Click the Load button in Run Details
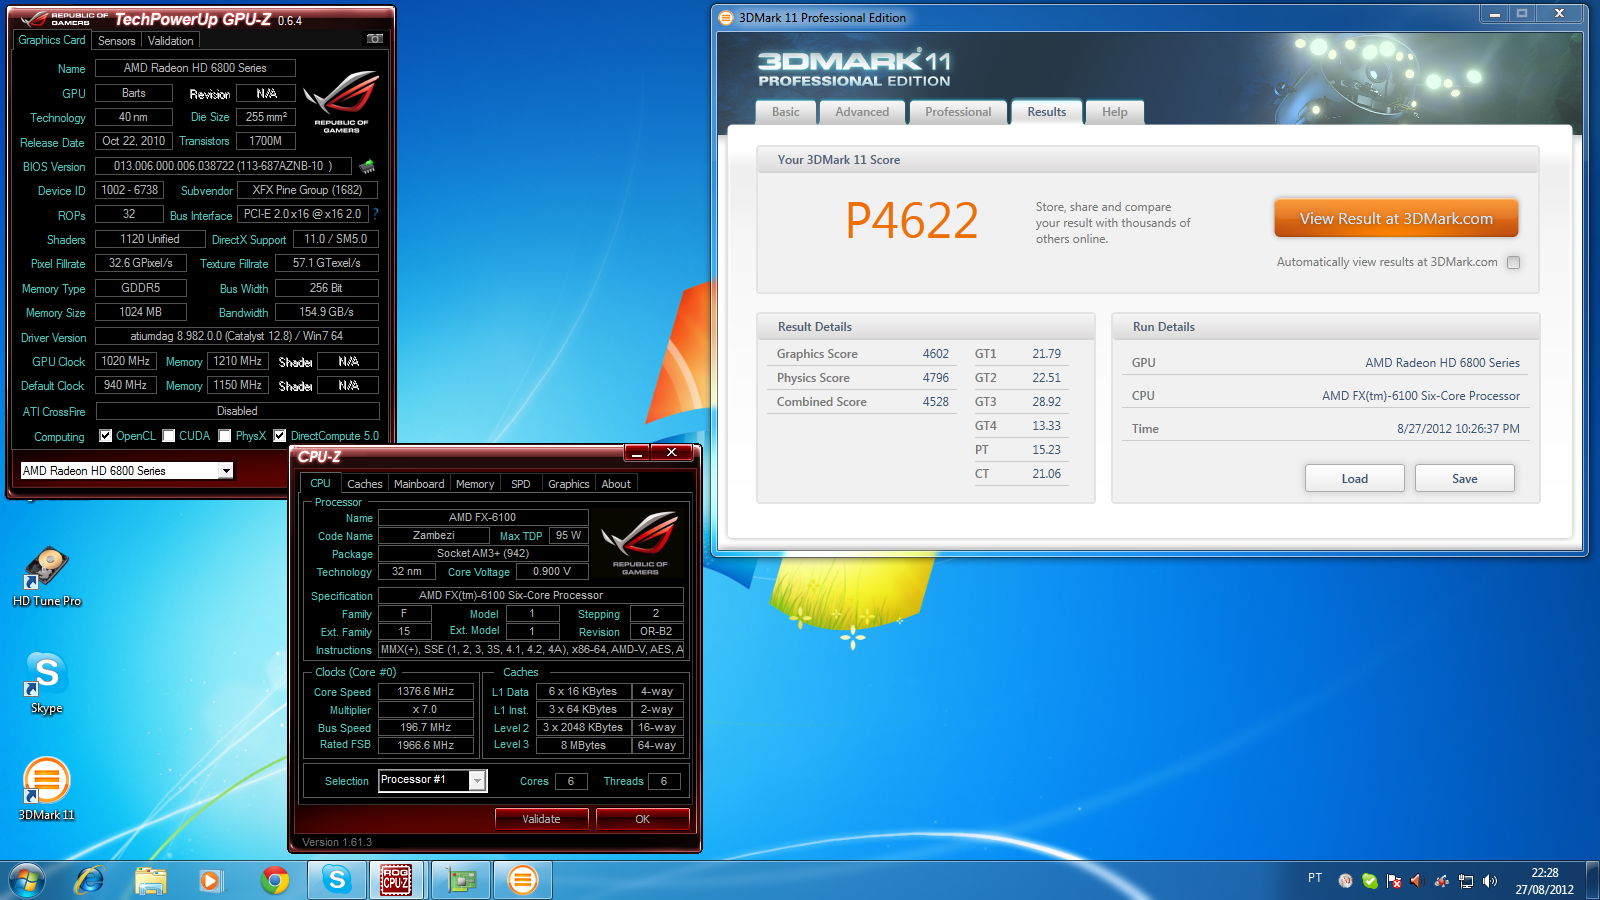Image resolution: width=1600 pixels, height=900 pixels. click(1355, 478)
